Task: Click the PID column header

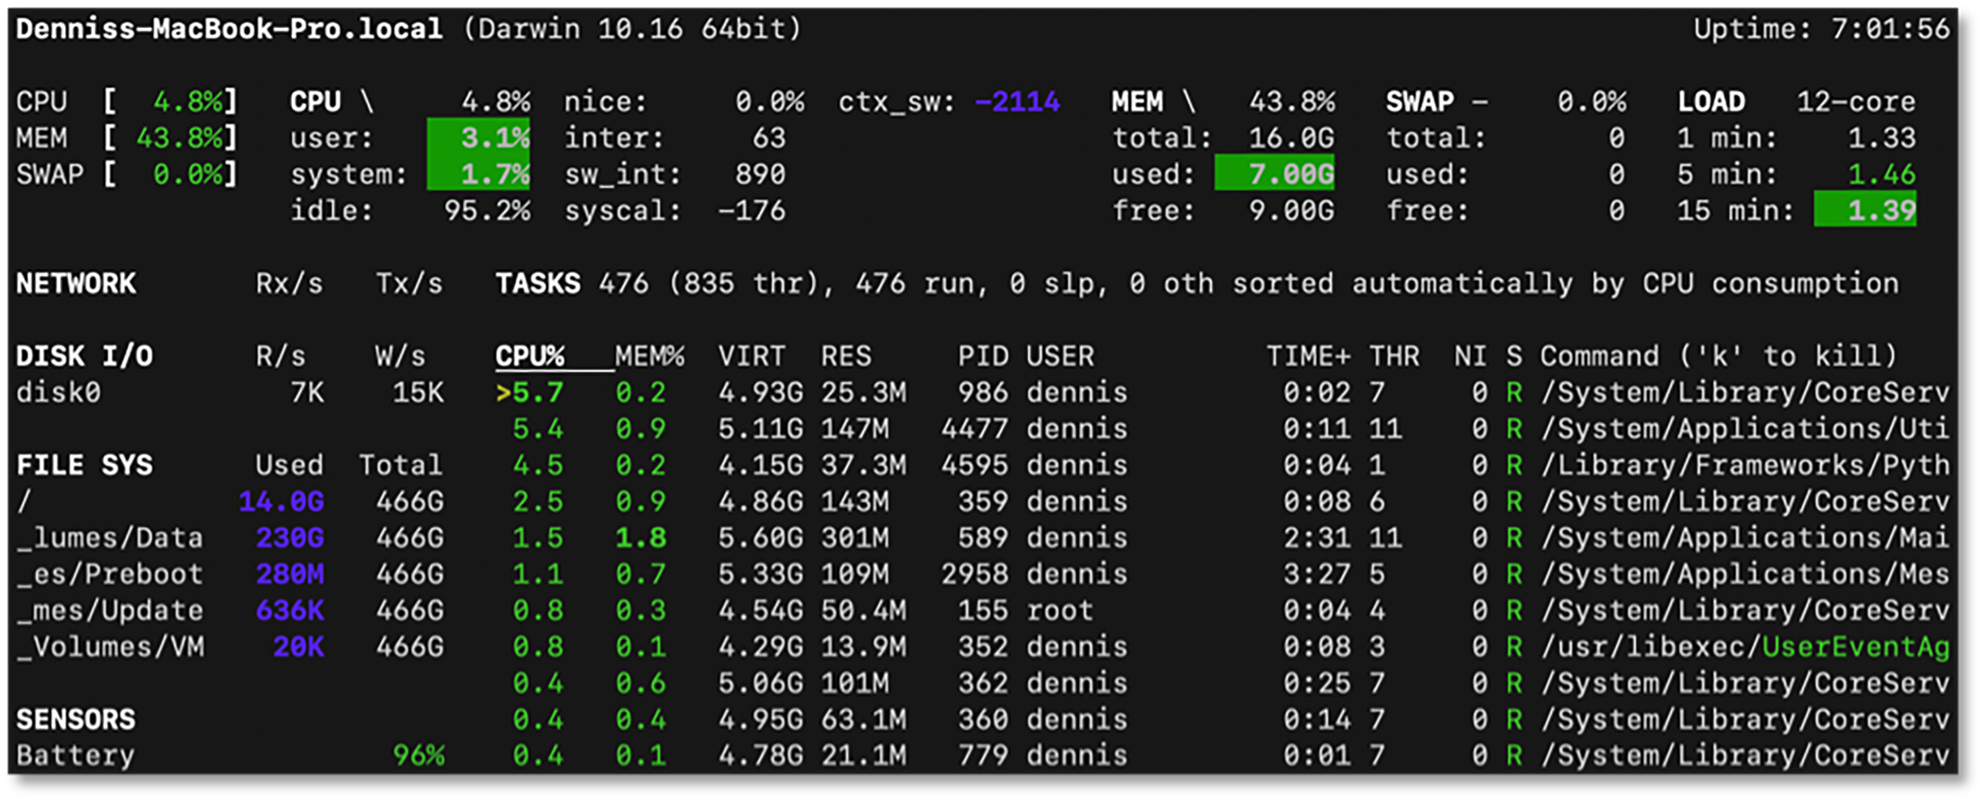Action: 982,356
